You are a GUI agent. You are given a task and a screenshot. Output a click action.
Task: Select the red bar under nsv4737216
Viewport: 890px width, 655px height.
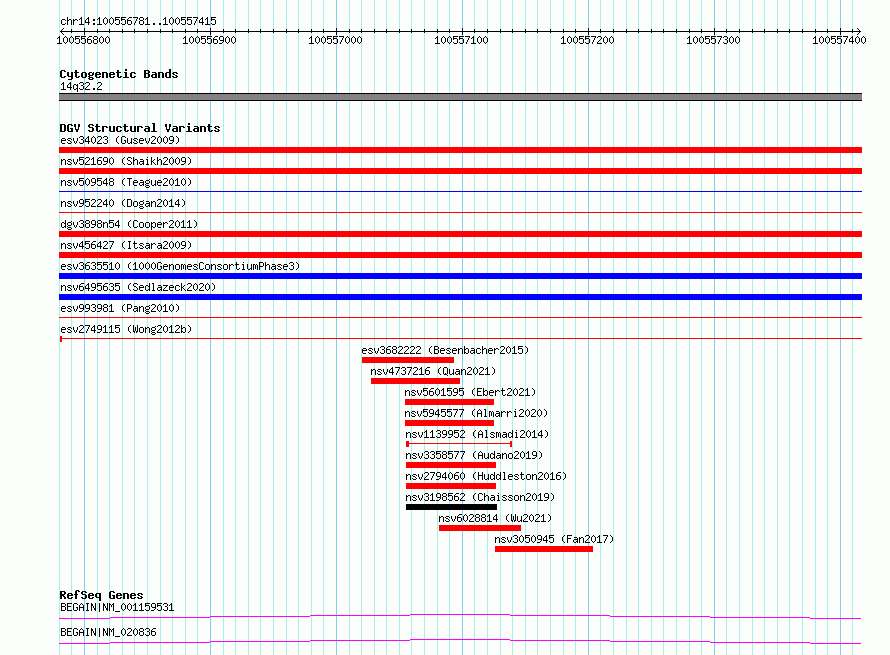(x=415, y=381)
